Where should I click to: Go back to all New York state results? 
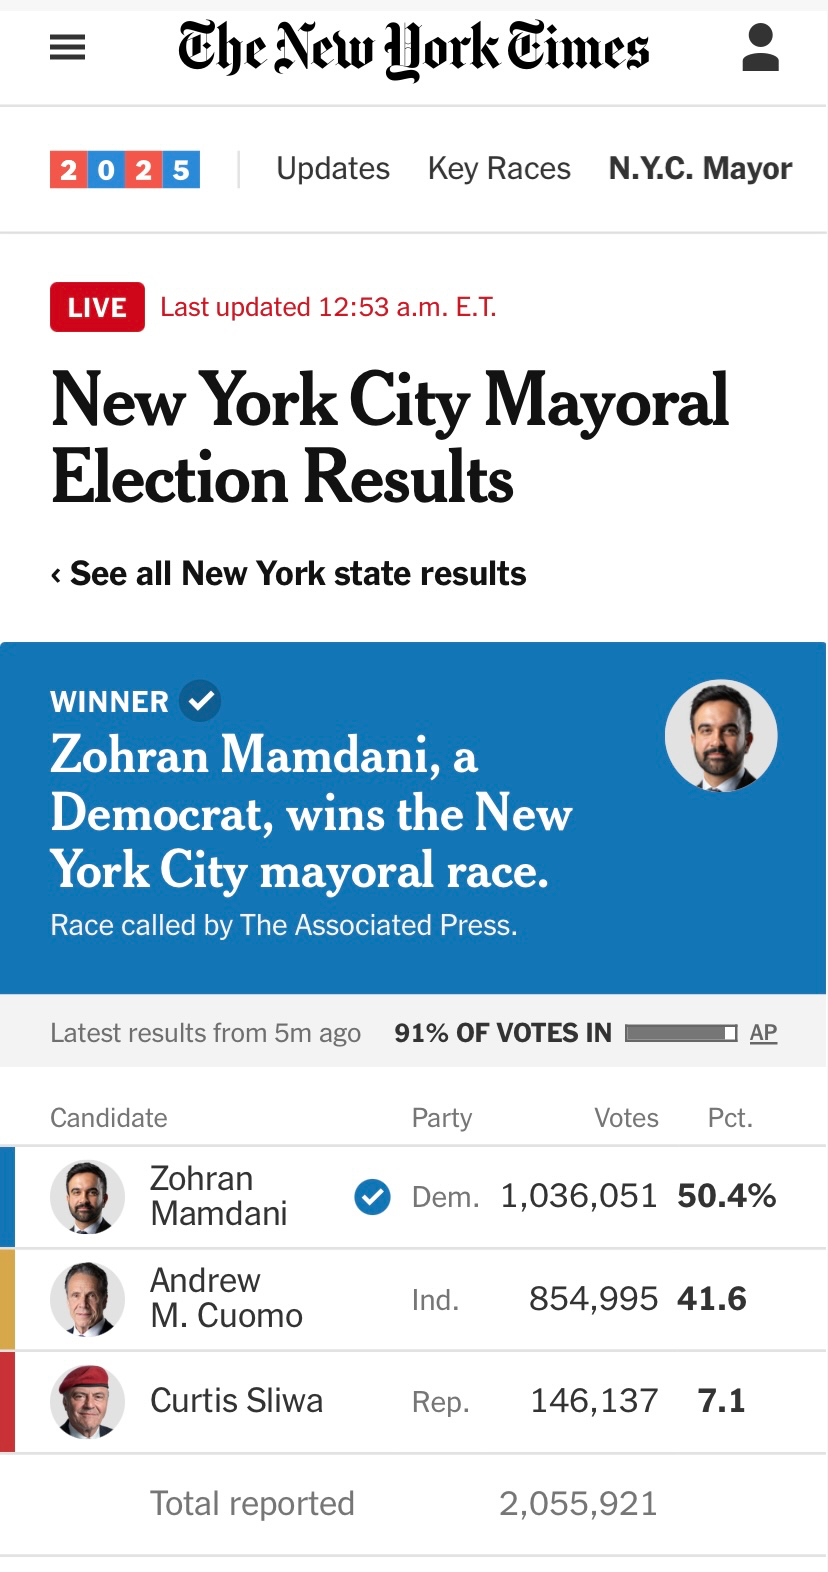click(288, 574)
